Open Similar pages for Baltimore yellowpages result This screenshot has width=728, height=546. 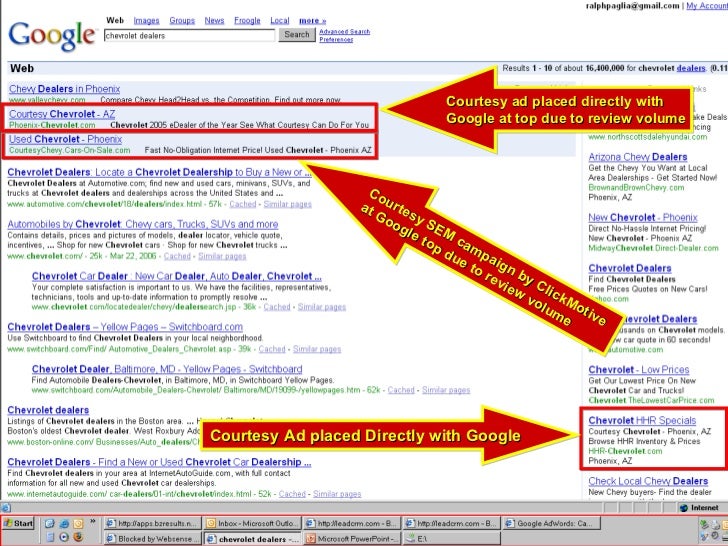(x=446, y=390)
